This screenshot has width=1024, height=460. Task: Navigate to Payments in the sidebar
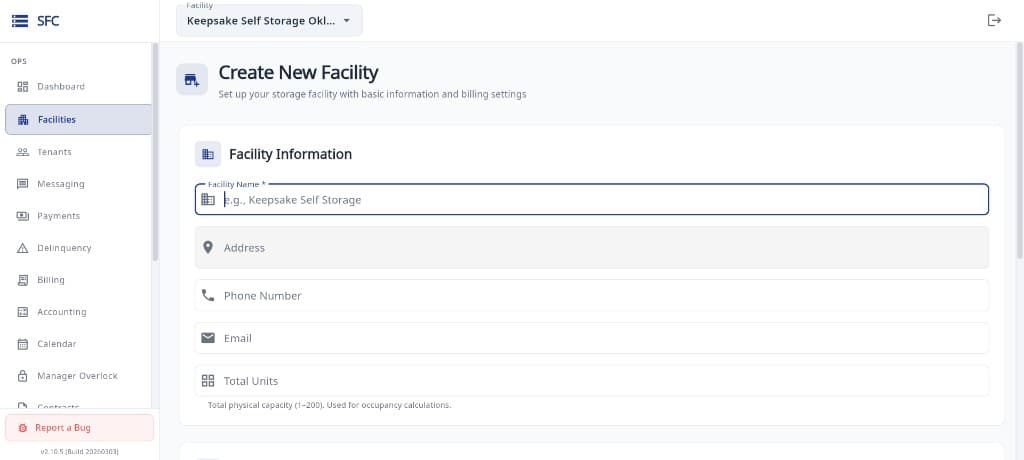78,216
